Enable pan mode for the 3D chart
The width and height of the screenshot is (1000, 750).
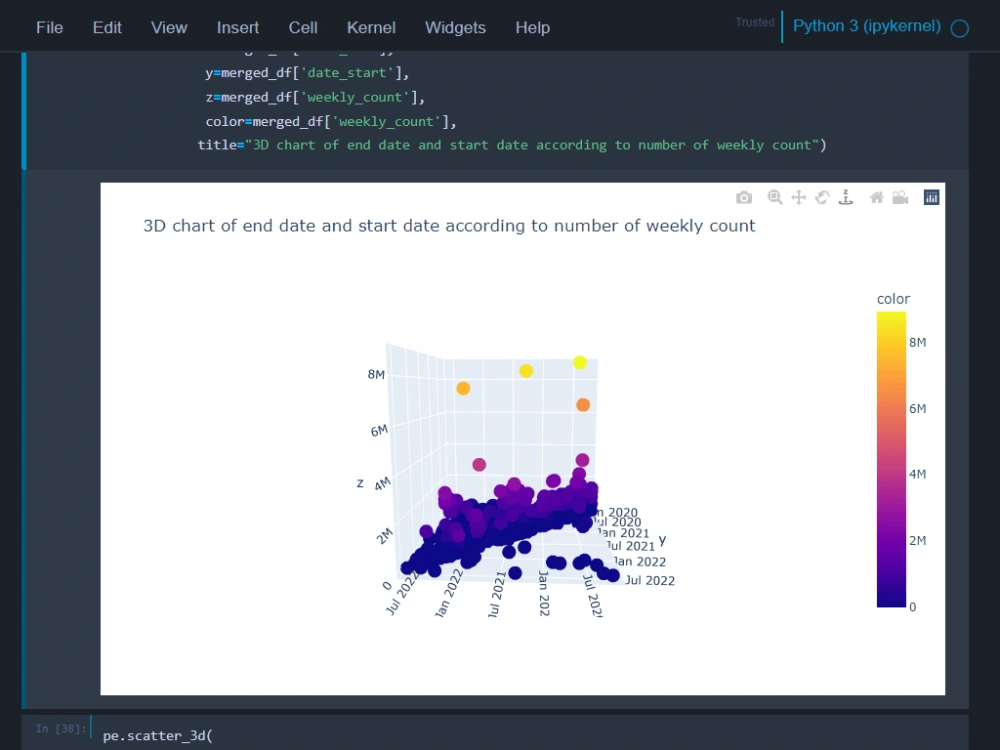tap(798, 197)
